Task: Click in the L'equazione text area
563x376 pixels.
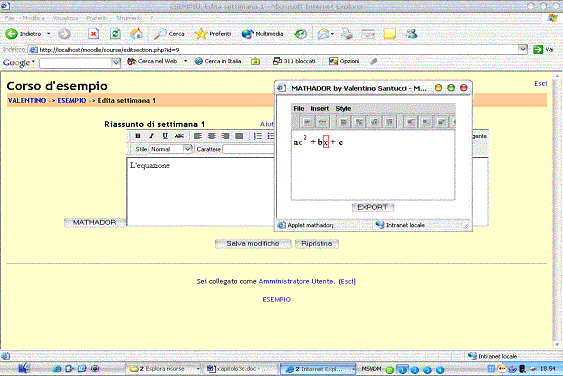Action: [200, 192]
